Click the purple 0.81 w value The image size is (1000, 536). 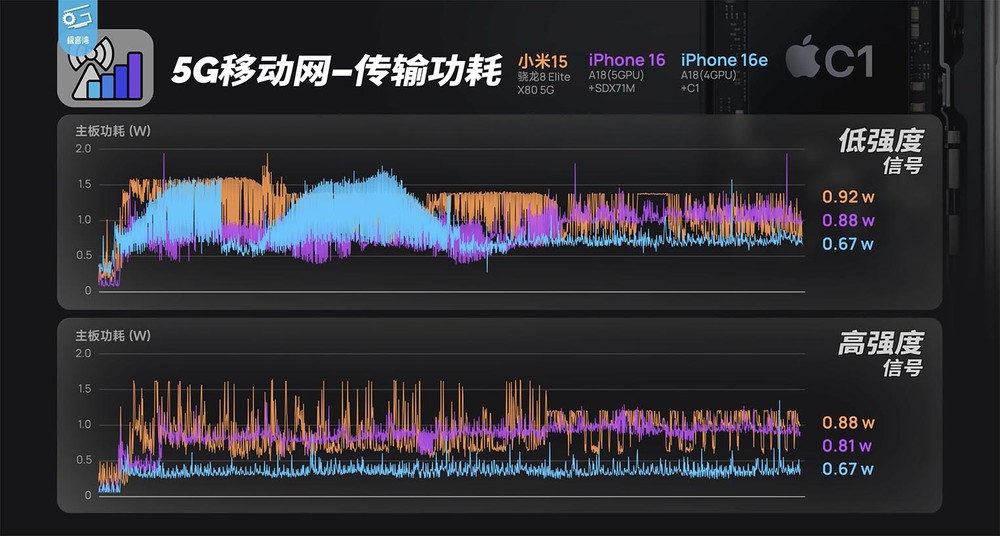(848, 445)
